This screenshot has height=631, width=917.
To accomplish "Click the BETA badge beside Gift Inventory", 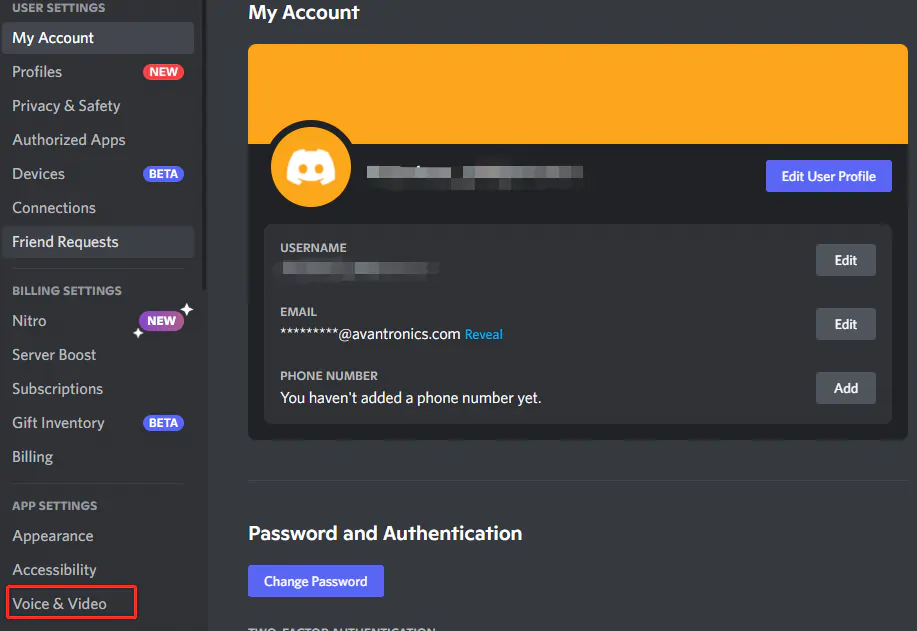I will tap(163, 422).
